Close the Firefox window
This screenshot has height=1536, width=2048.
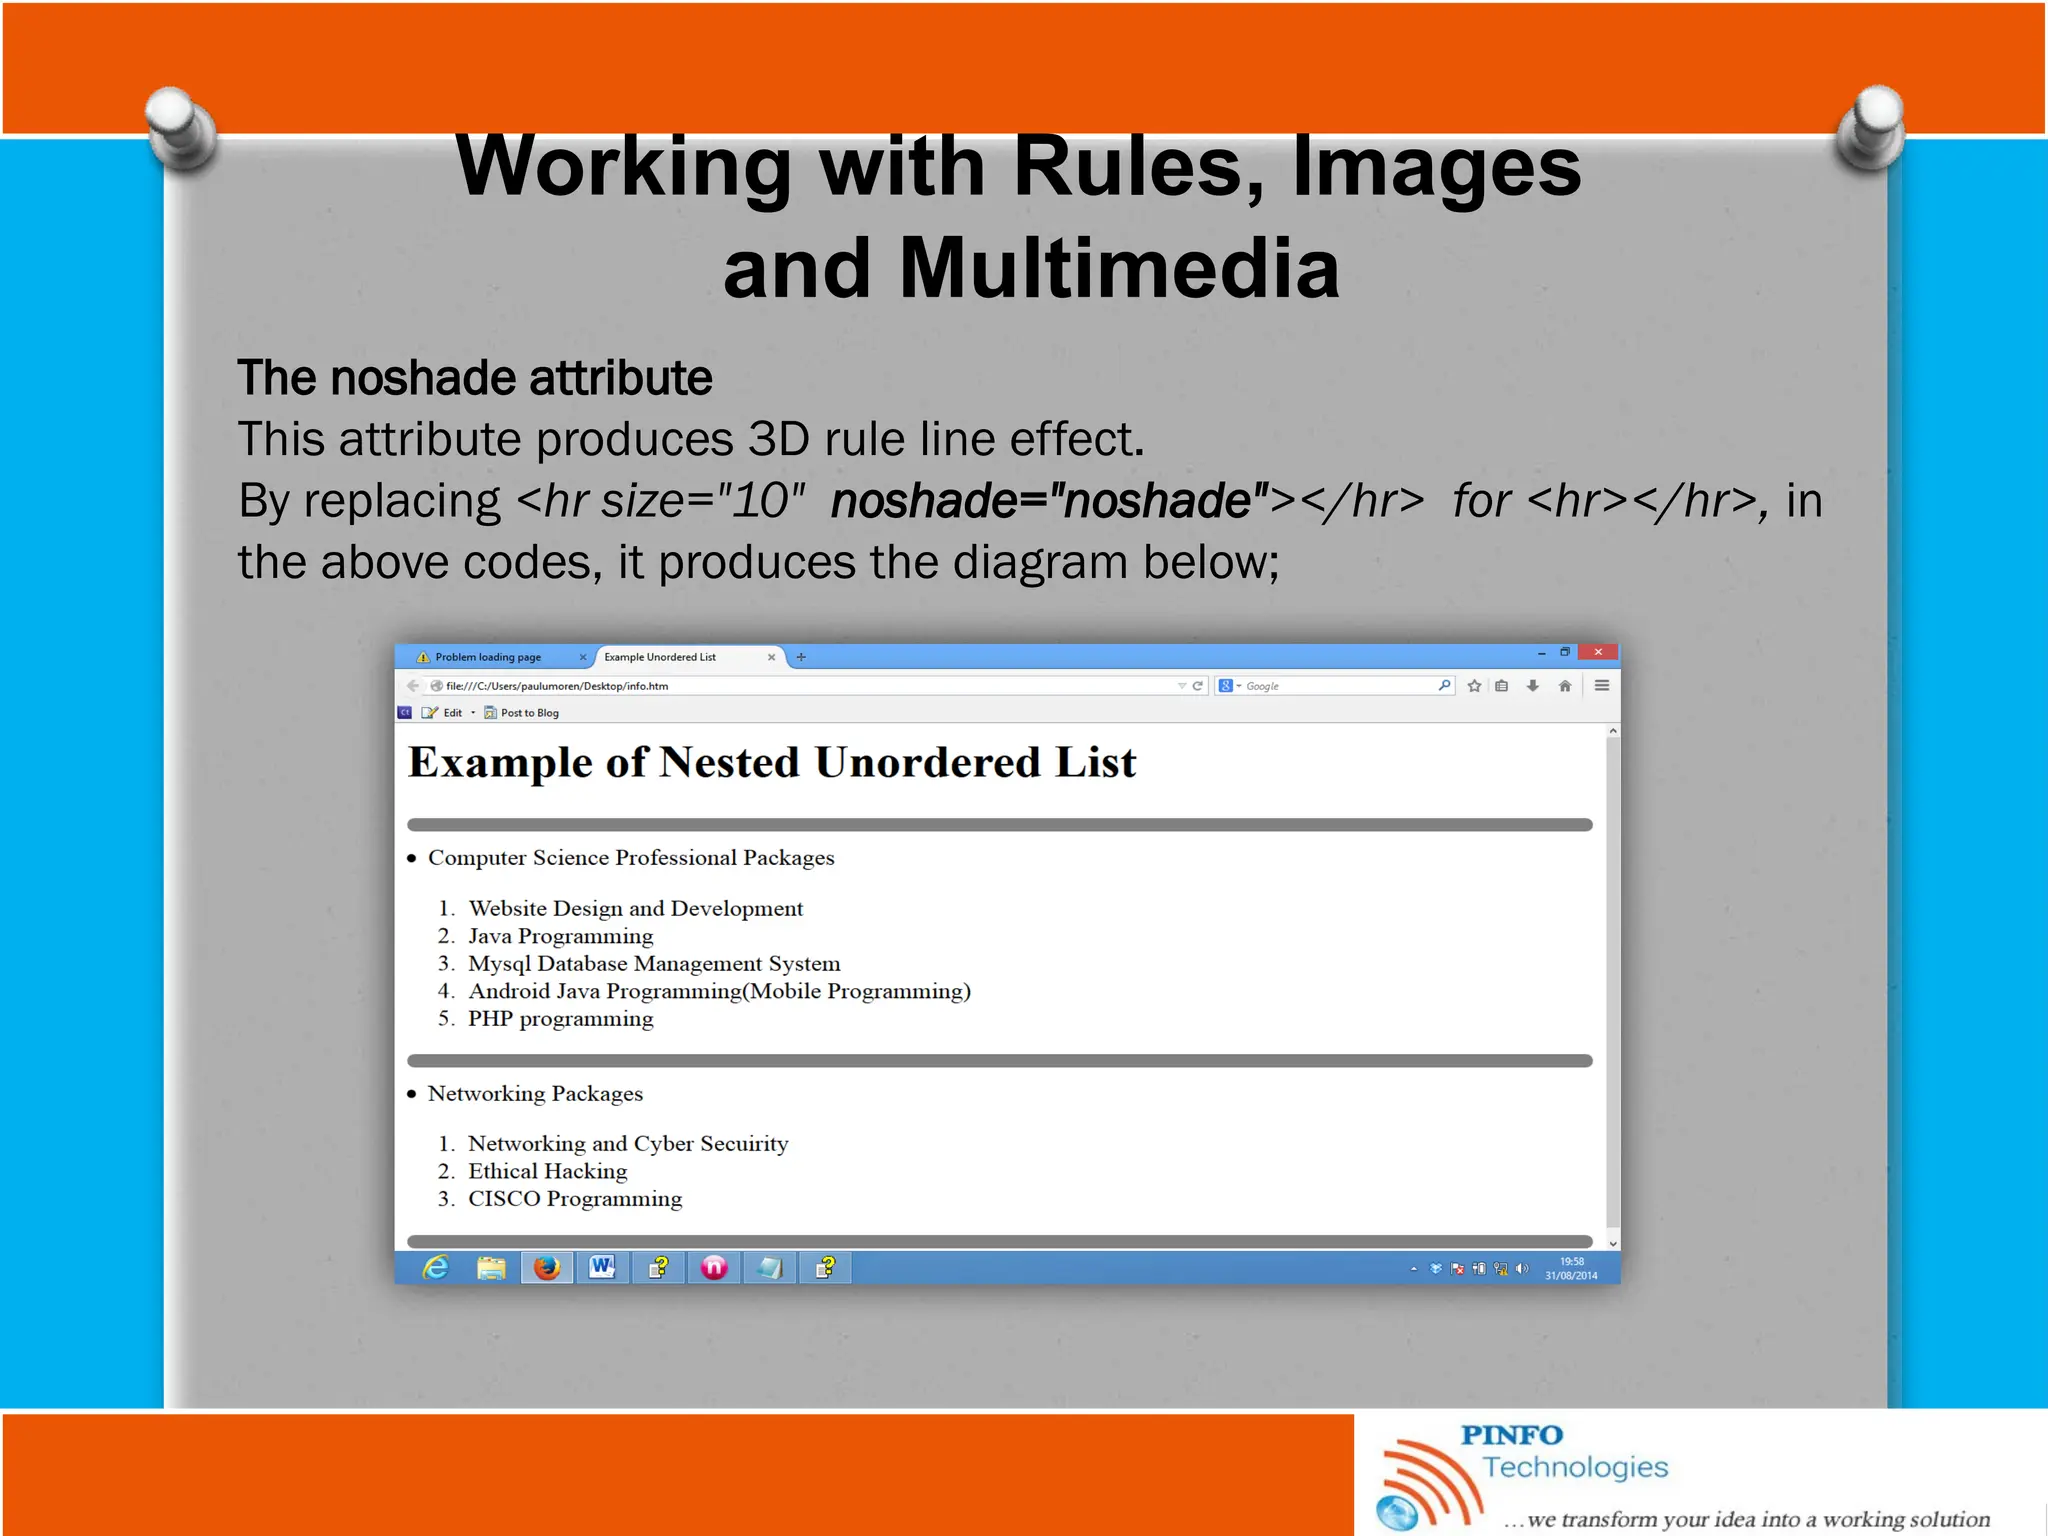coord(1598,652)
